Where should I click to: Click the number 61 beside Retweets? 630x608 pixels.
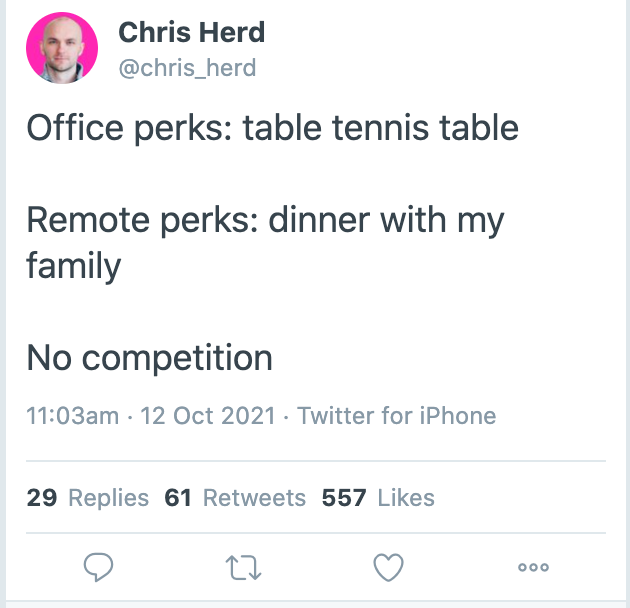[x=178, y=497]
